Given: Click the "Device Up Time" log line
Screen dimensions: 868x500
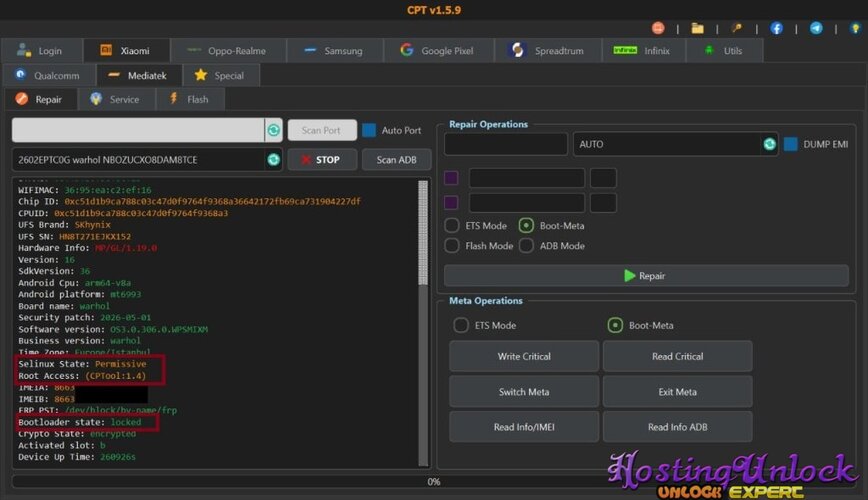Looking at the screenshot, I should tap(76, 457).
